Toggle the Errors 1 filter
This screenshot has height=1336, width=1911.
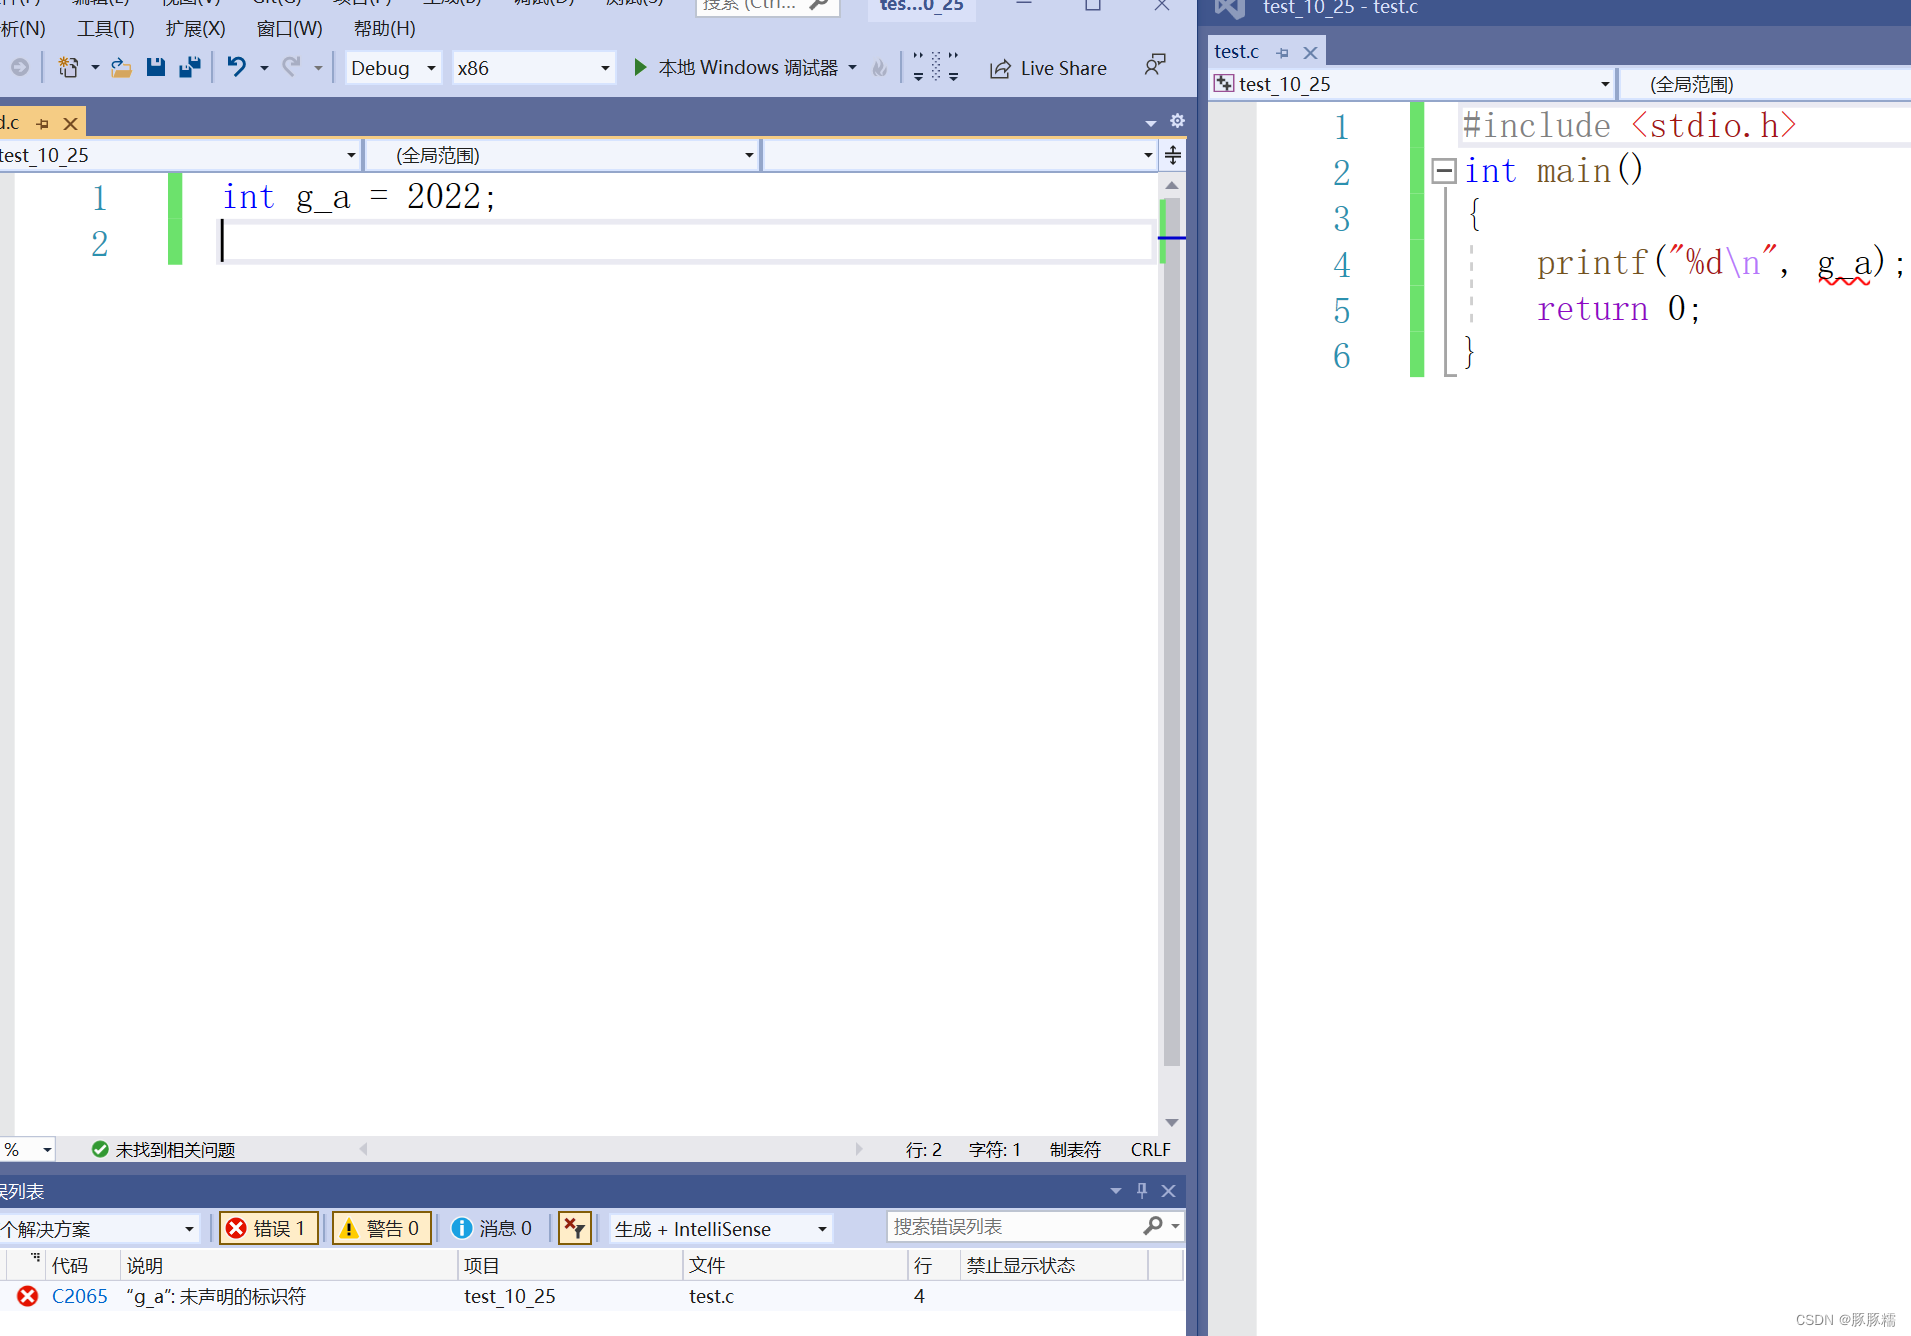pyautogui.click(x=268, y=1228)
